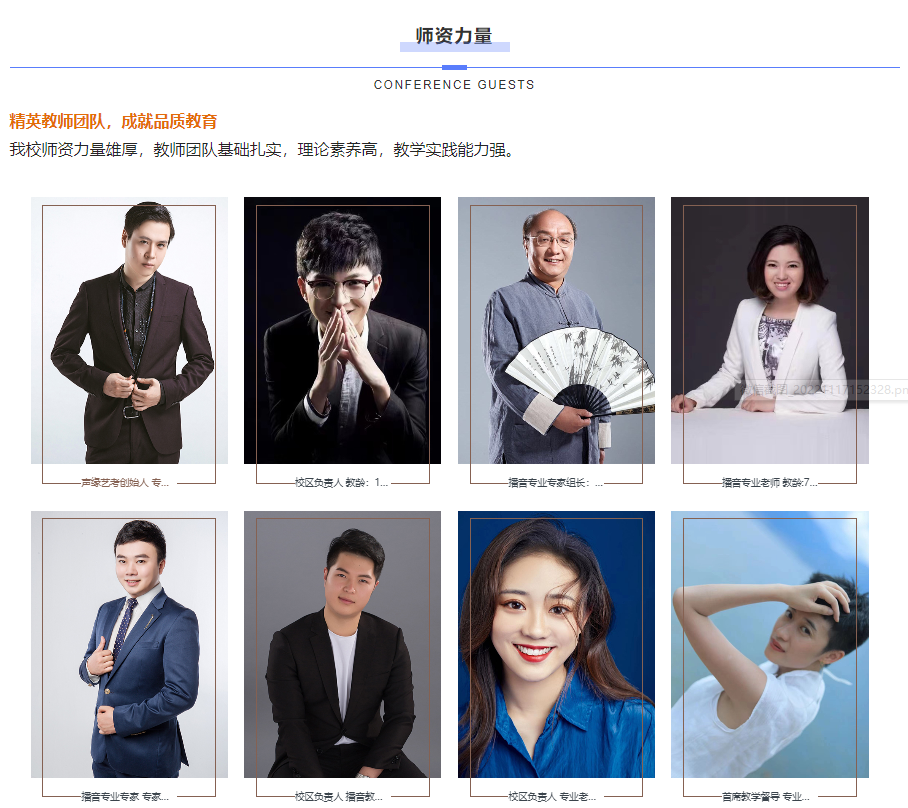Select photo of man holding folding fan

tap(556, 330)
